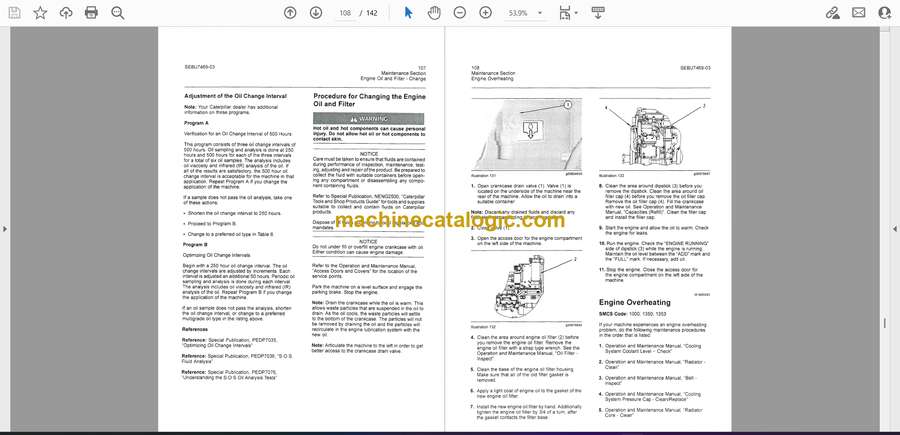Share a link to the file

point(832,13)
